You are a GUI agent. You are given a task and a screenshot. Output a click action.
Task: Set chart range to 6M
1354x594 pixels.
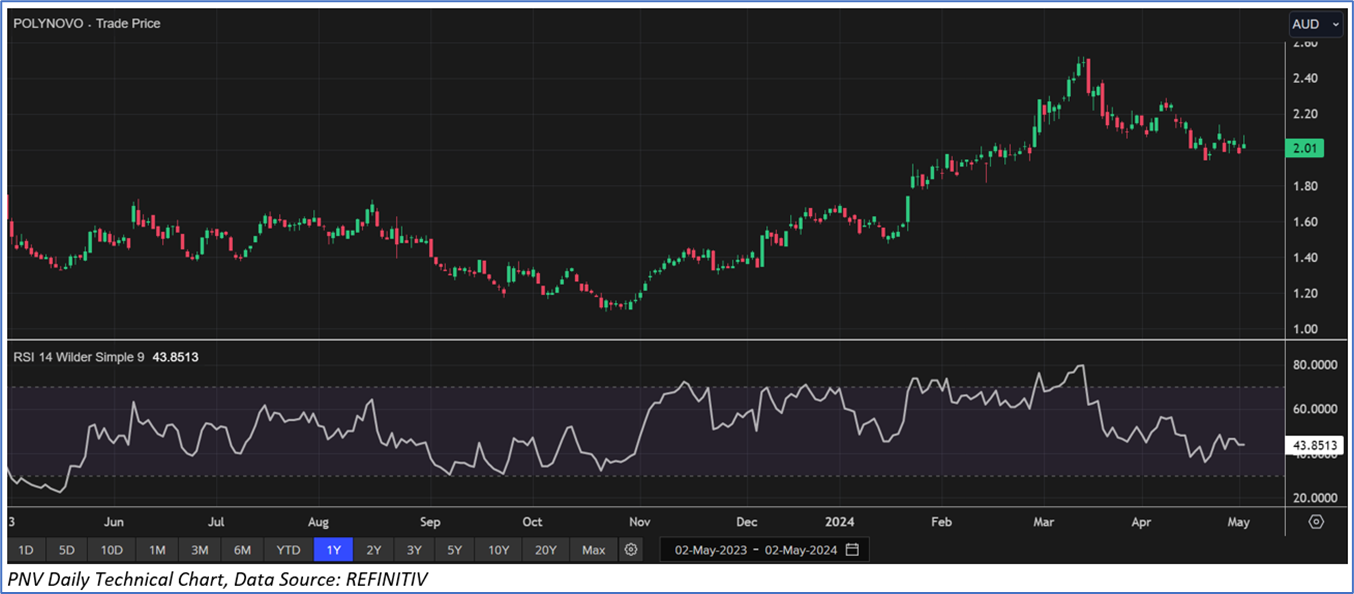(x=243, y=550)
